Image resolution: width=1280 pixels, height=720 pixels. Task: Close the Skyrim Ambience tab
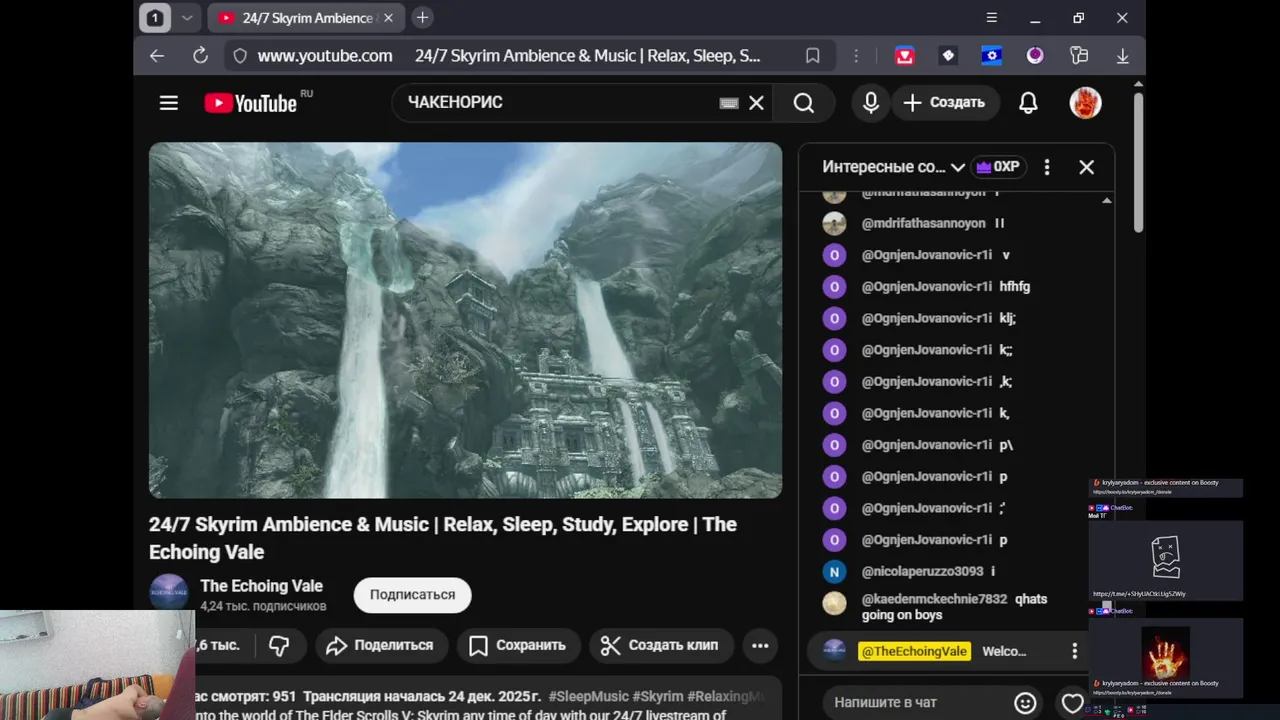point(388,18)
